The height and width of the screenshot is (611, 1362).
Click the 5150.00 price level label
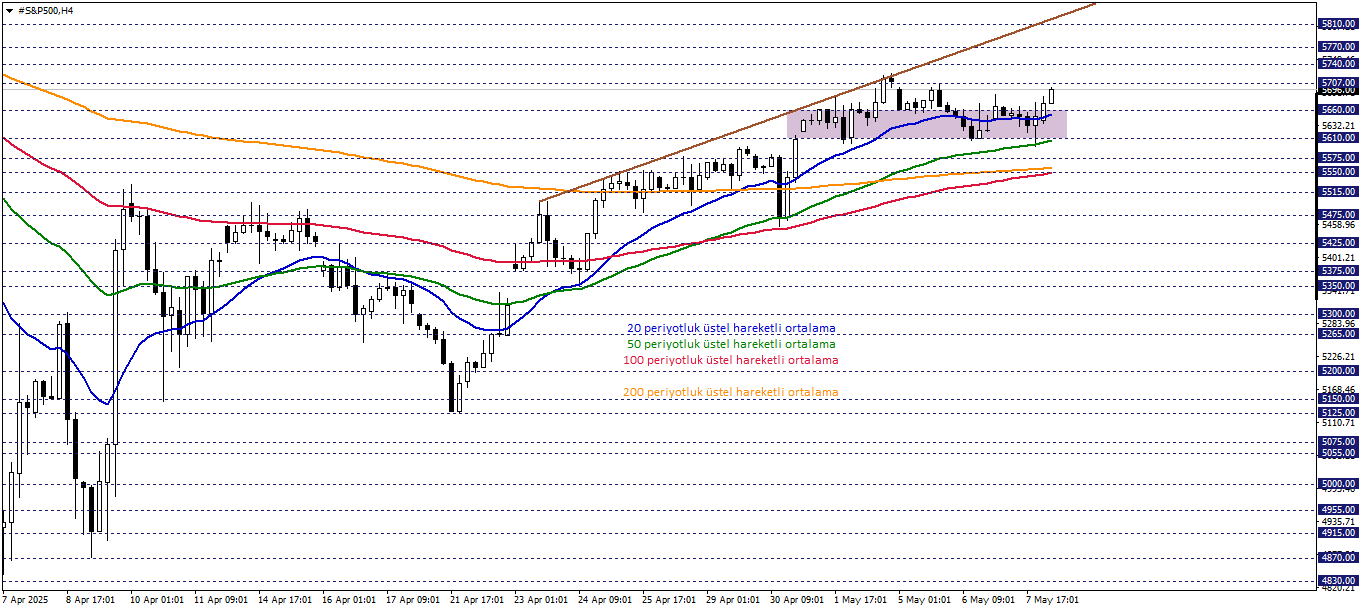point(1337,399)
